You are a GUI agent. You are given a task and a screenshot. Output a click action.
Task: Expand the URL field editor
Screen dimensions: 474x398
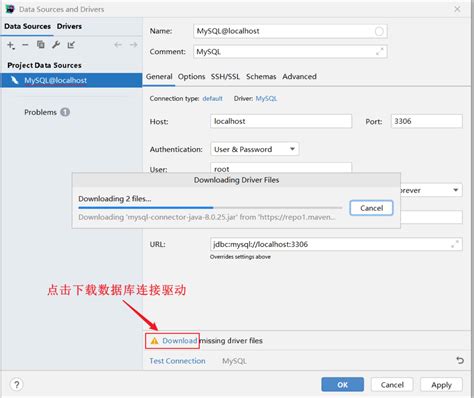[x=455, y=244]
